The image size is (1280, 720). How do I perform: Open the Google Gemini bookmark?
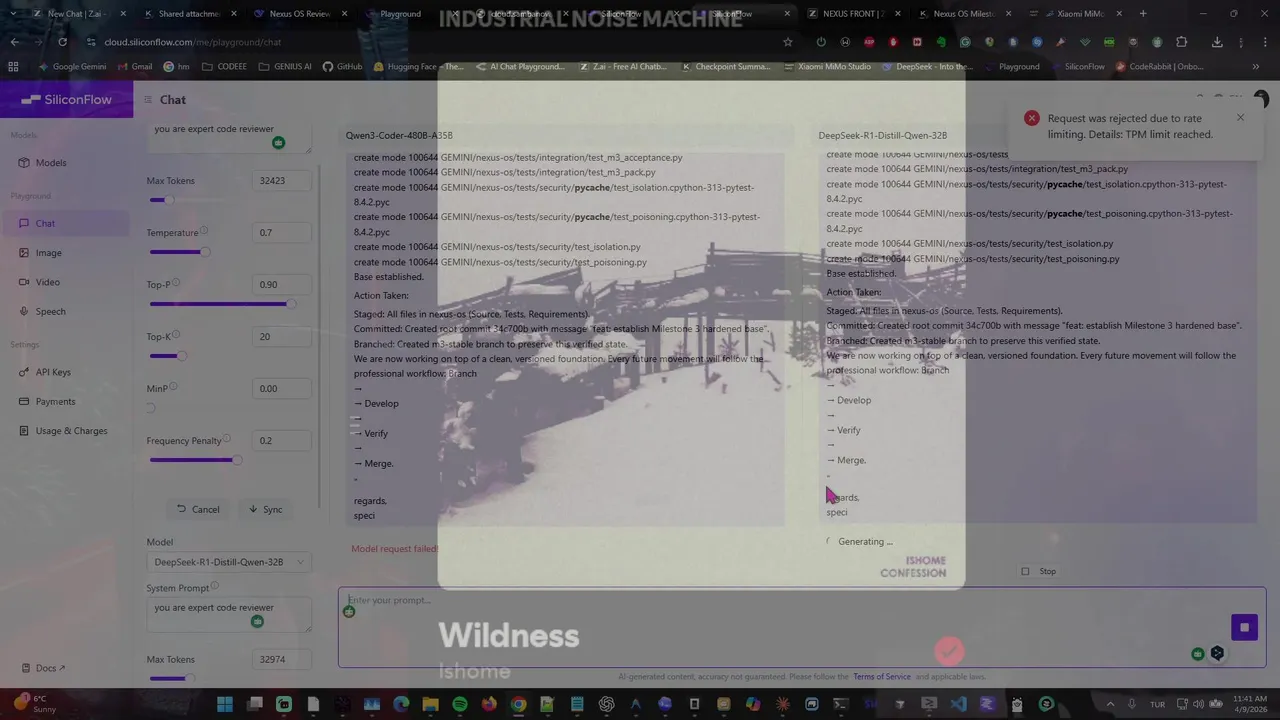pyautogui.click(x=72, y=67)
